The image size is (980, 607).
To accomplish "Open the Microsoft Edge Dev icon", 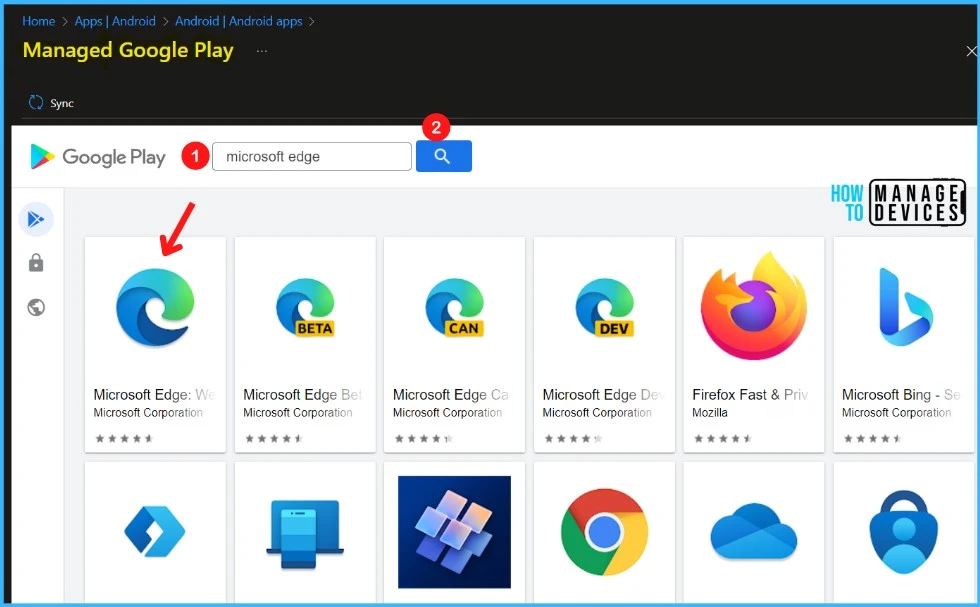I will click(x=604, y=308).
